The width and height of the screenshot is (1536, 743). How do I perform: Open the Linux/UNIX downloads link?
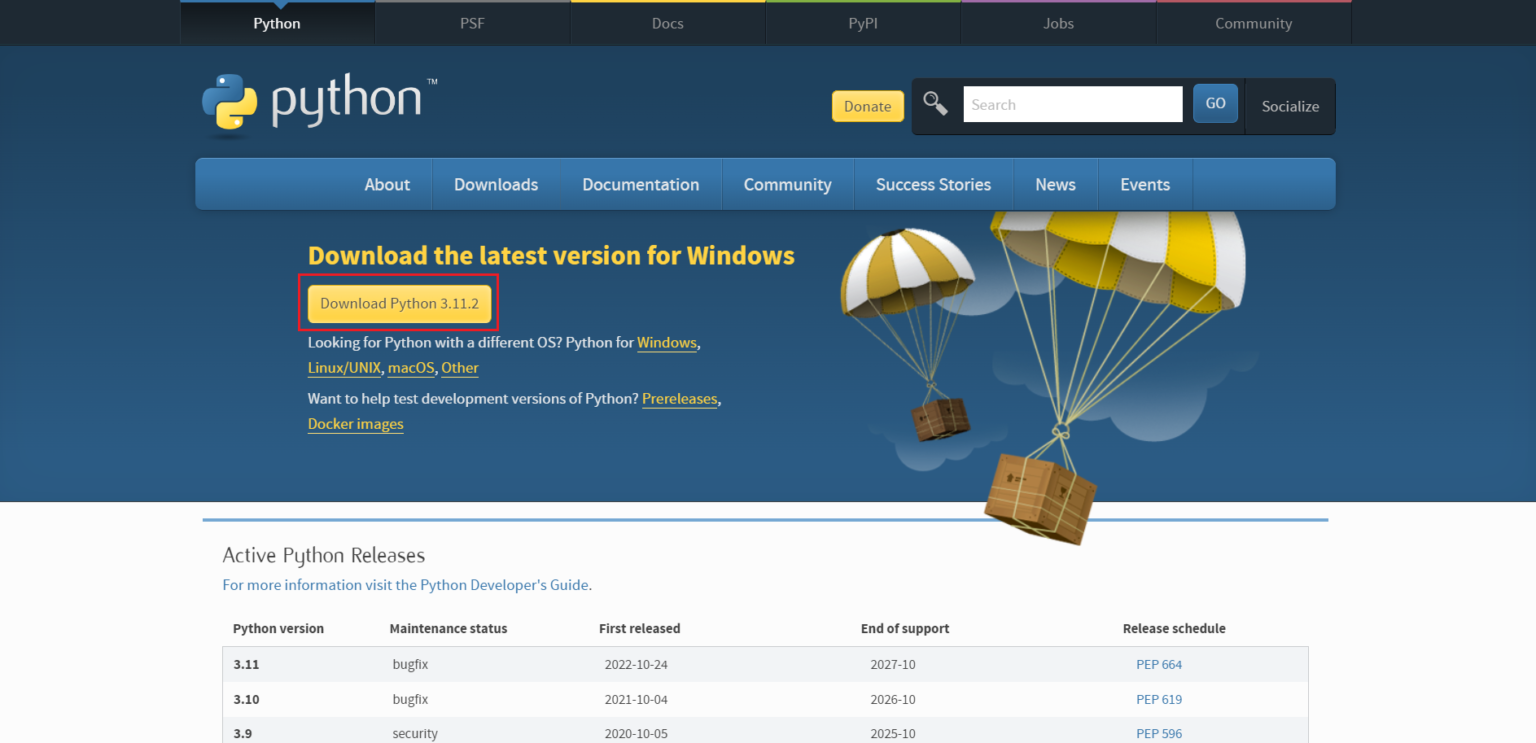click(x=344, y=368)
